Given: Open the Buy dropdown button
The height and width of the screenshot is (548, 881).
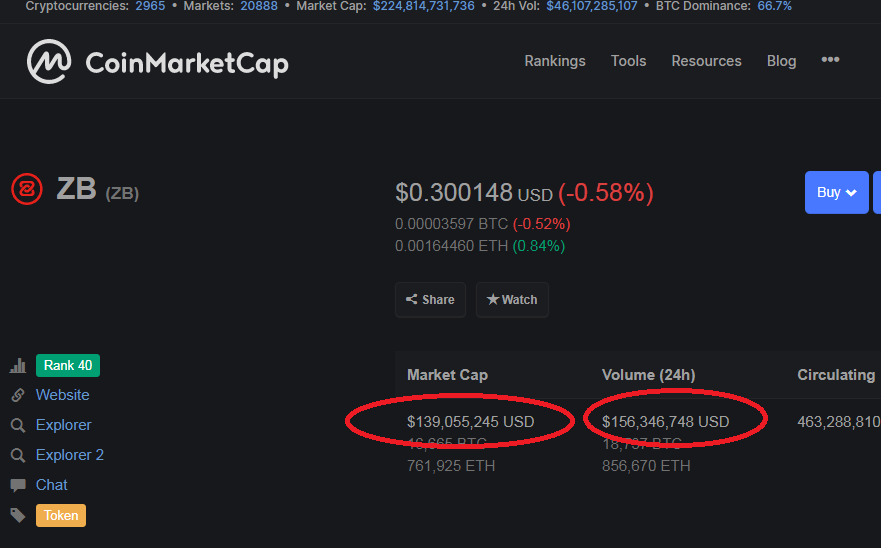Looking at the screenshot, I should coord(836,193).
